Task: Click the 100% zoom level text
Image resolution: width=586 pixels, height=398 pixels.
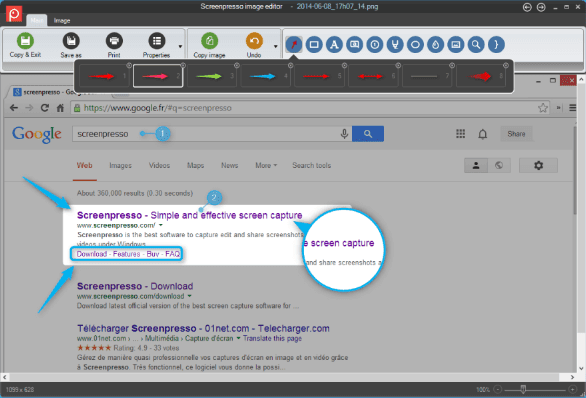Action: (483, 390)
